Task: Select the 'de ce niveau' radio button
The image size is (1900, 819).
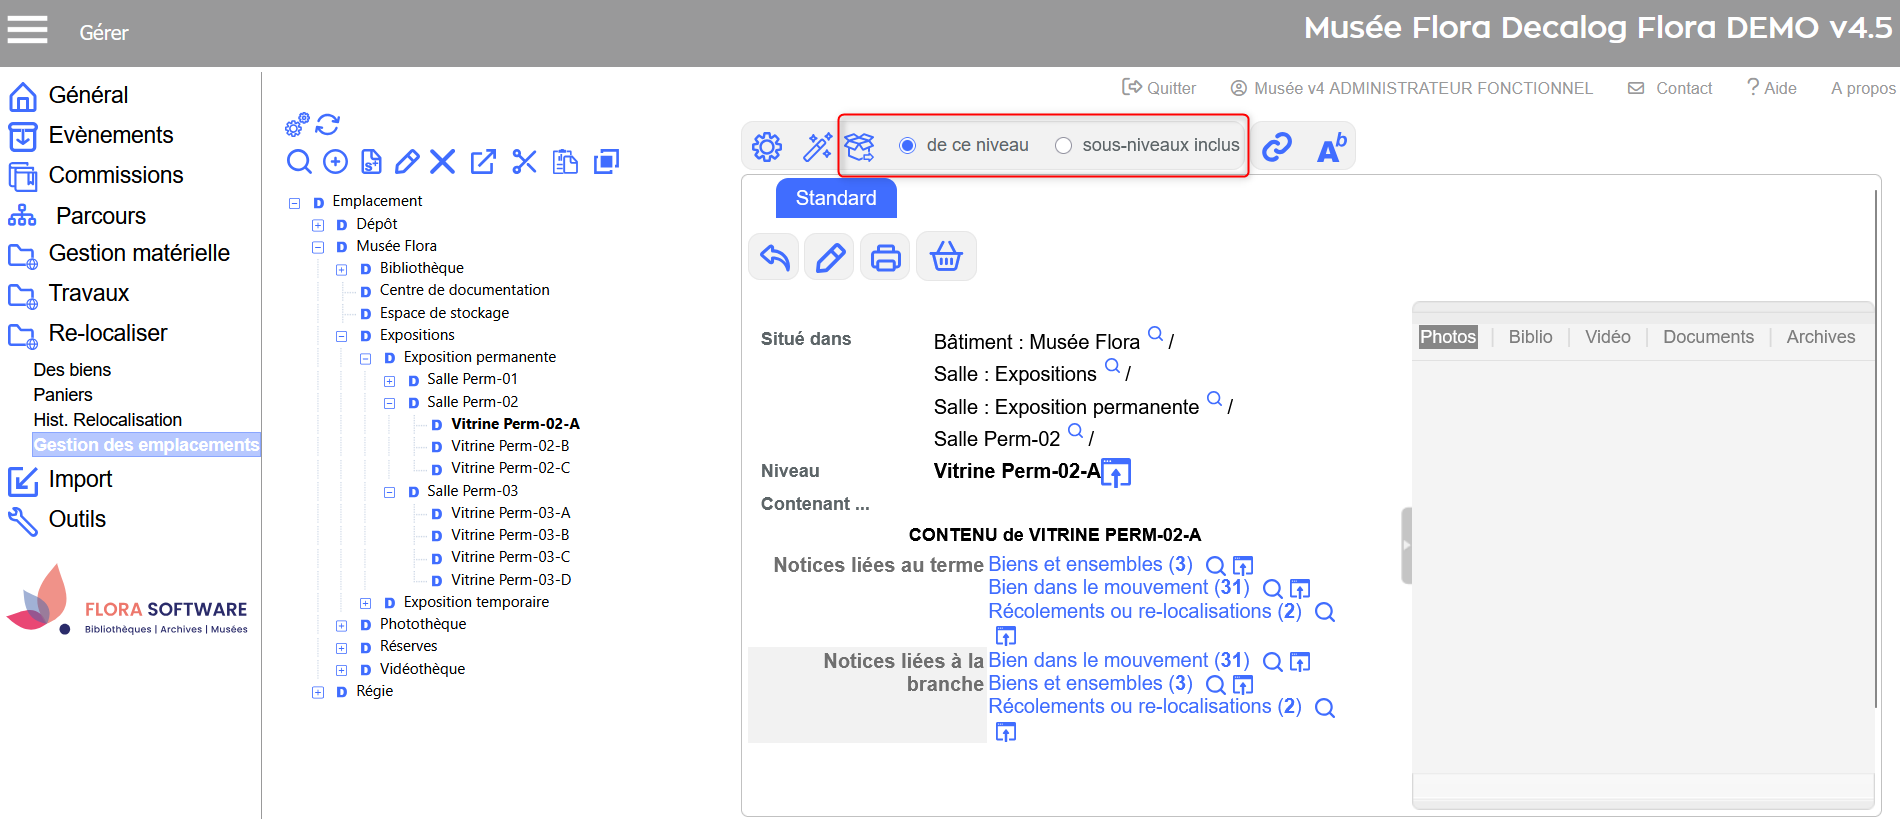Action: click(908, 146)
